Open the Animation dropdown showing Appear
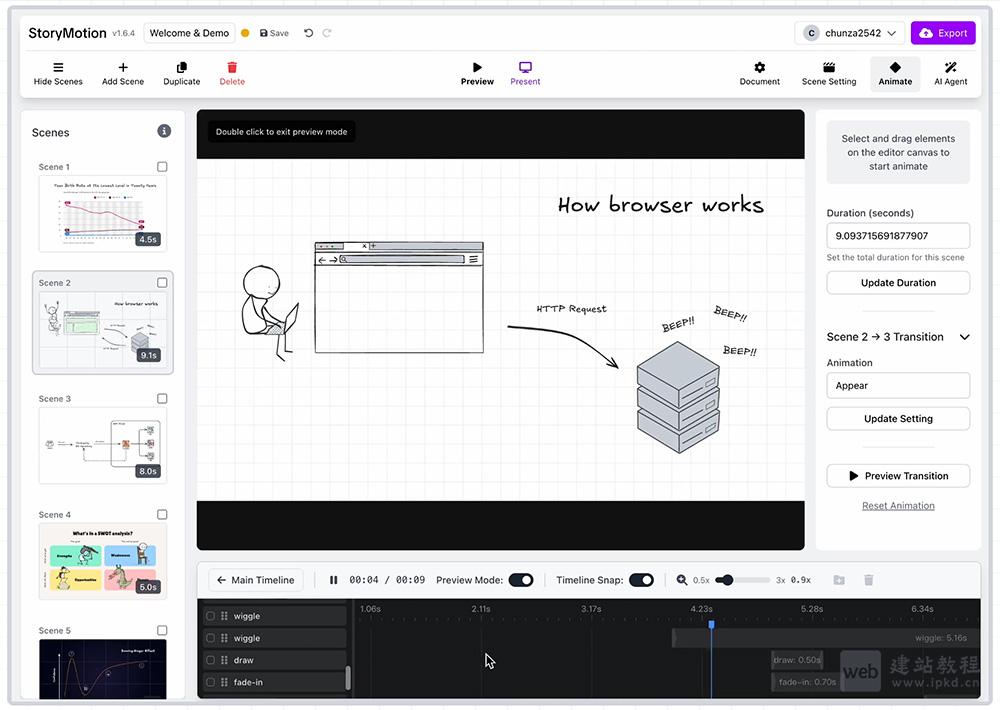Viewport: 1000px width, 710px height. (x=898, y=385)
